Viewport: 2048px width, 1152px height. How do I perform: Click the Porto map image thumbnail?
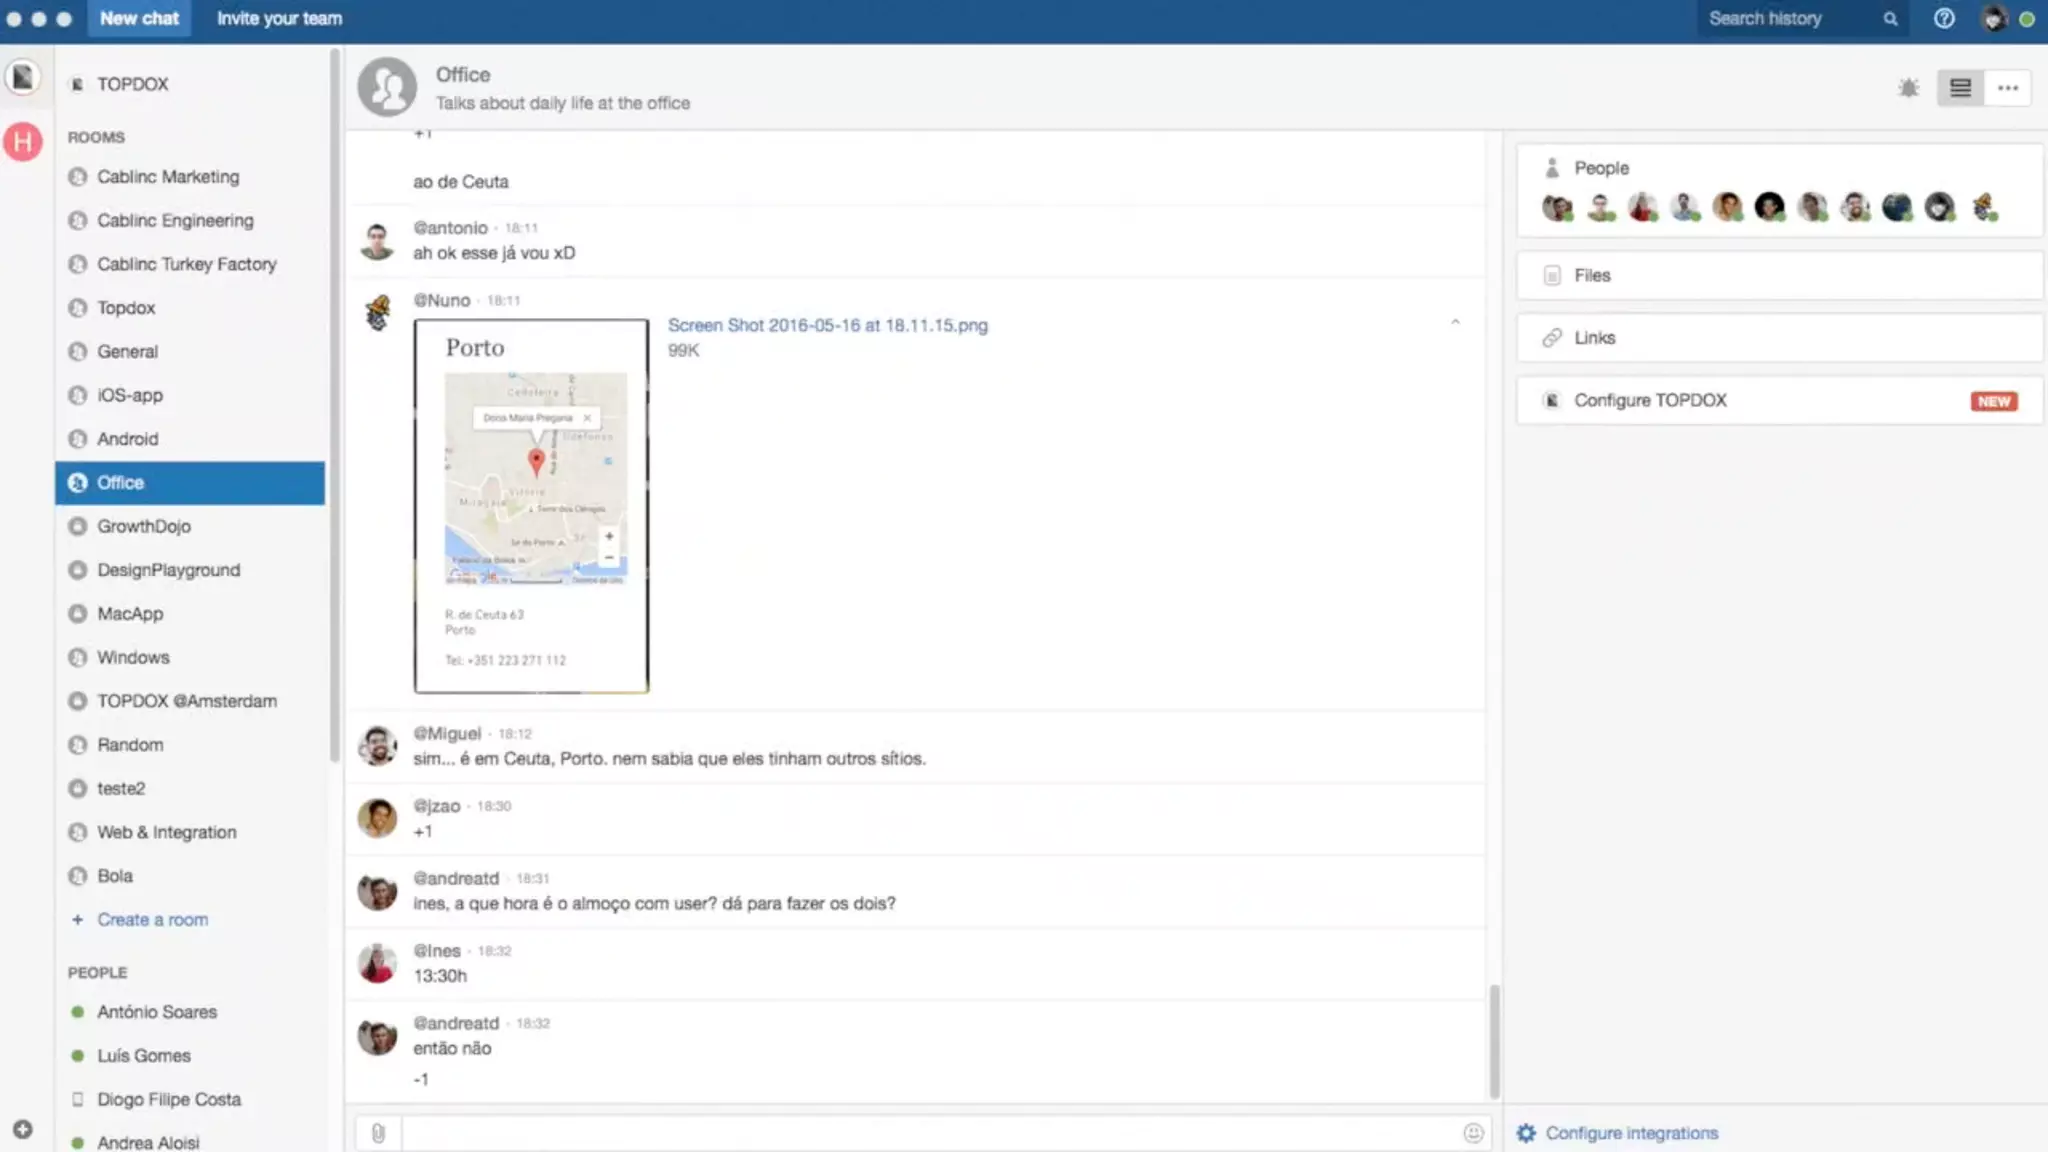(x=531, y=505)
